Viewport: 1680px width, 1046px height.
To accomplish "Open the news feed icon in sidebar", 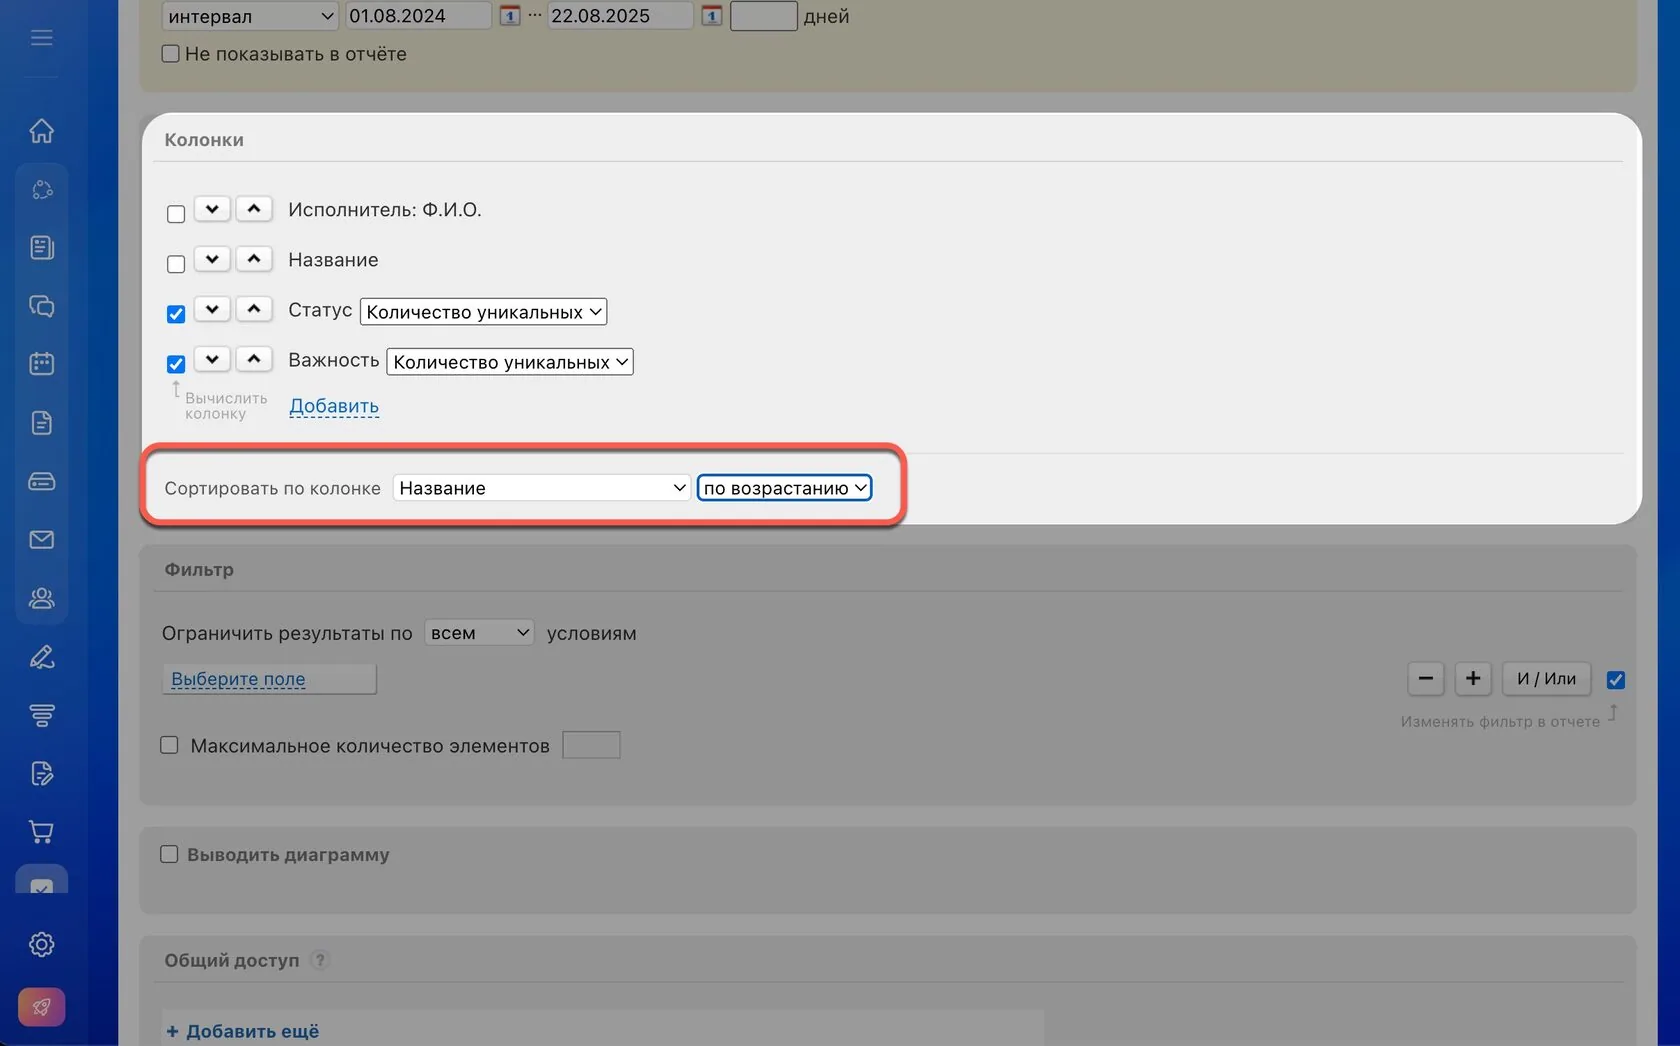I will click(41, 248).
